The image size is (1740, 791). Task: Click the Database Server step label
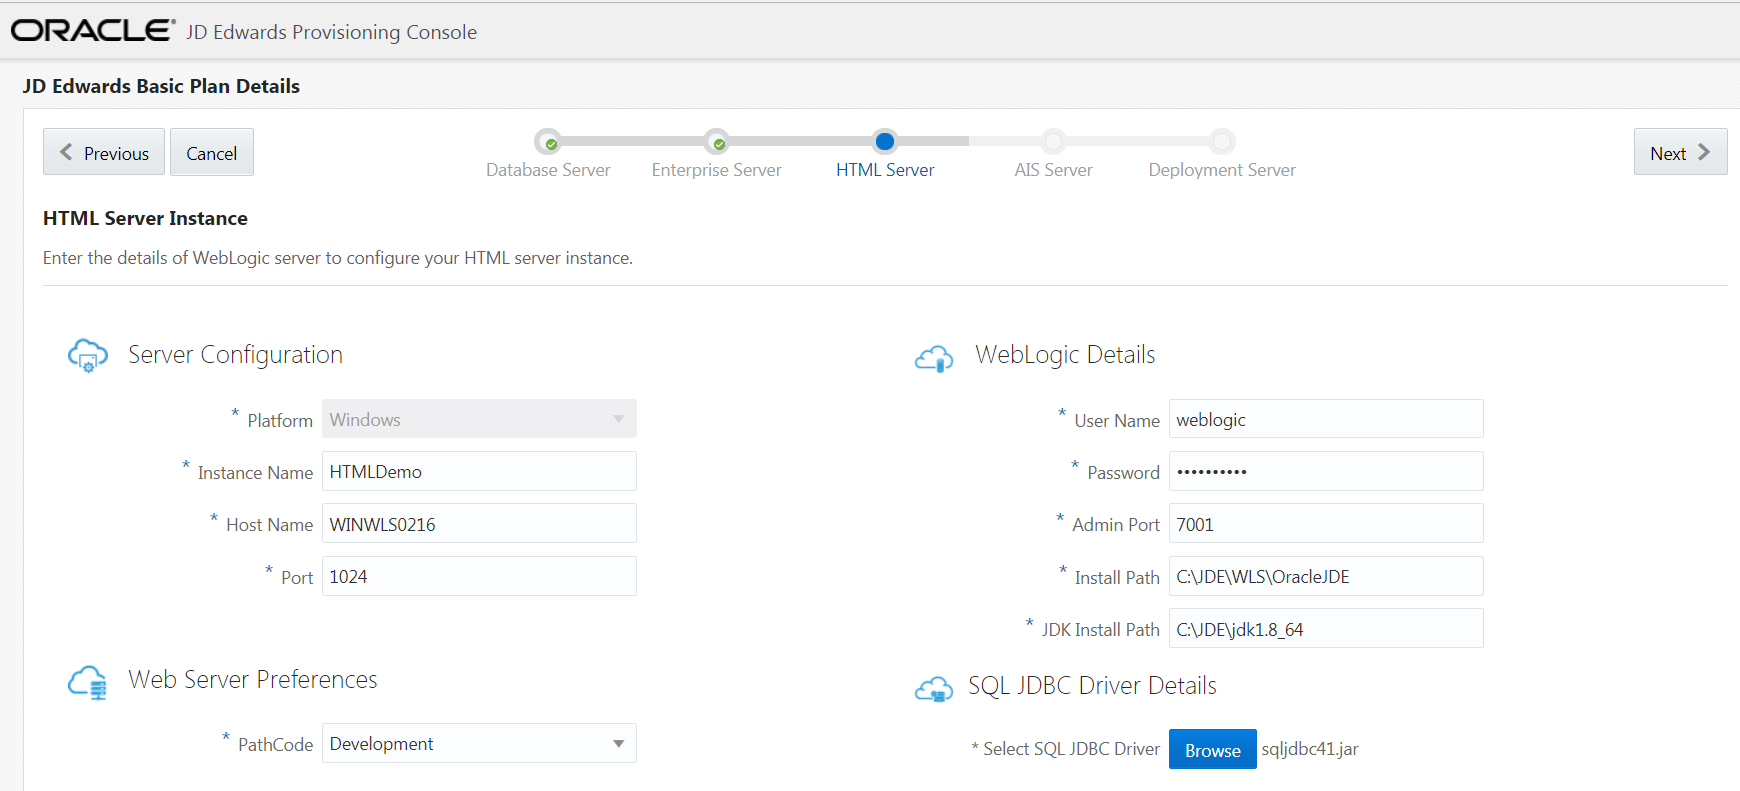click(x=548, y=170)
